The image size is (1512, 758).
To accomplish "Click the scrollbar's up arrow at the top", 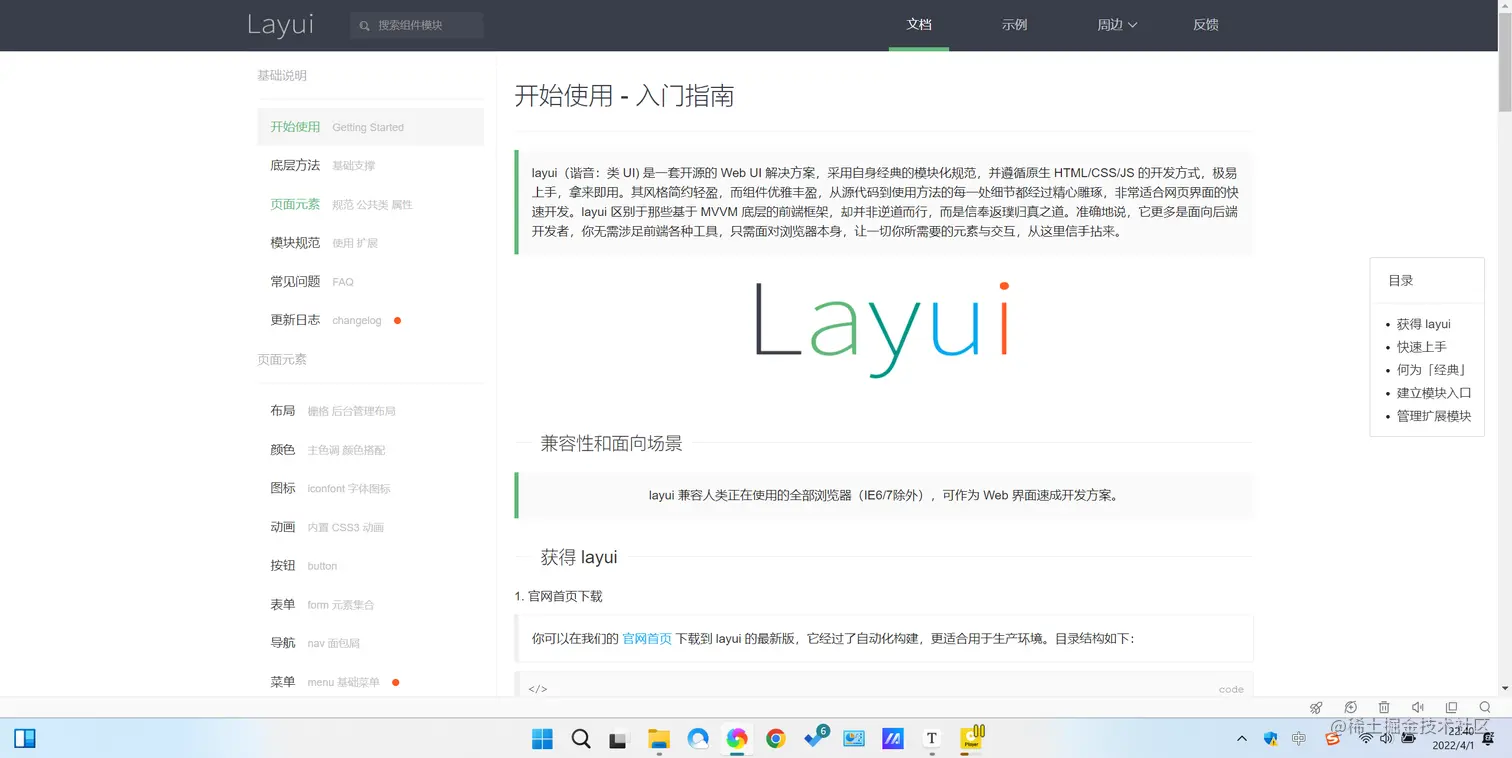I will pyautogui.click(x=1505, y=7).
